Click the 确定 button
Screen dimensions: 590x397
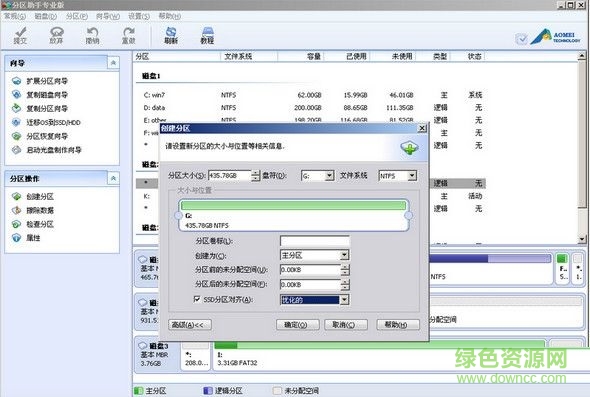(x=298, y=325)
